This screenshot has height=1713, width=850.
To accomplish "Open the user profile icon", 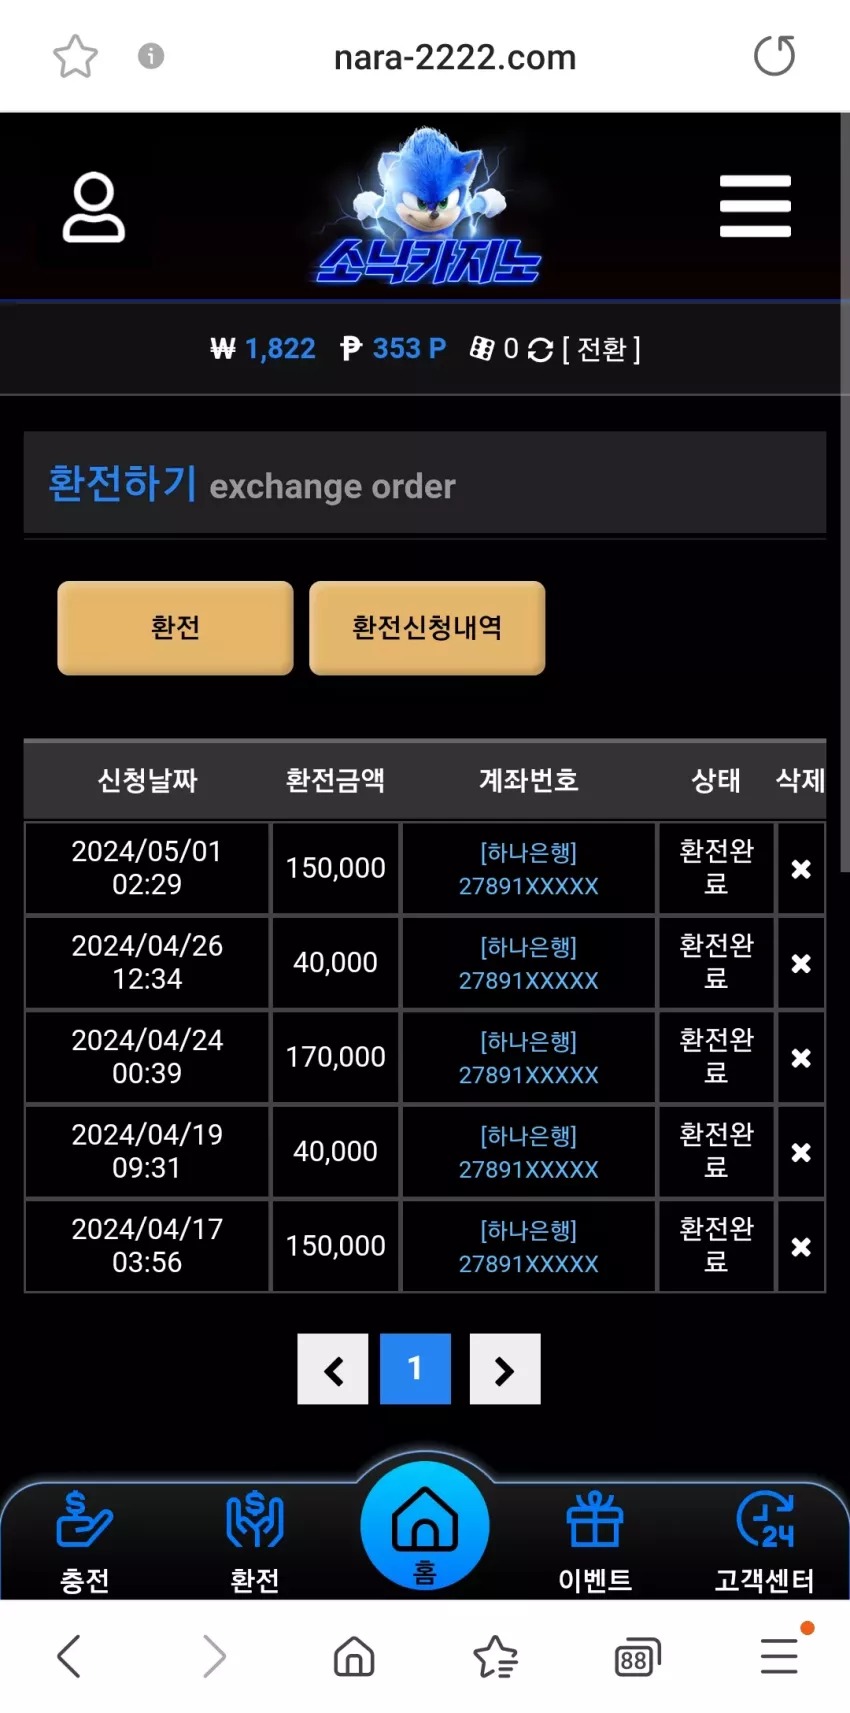I will click(x=94, y=207).
